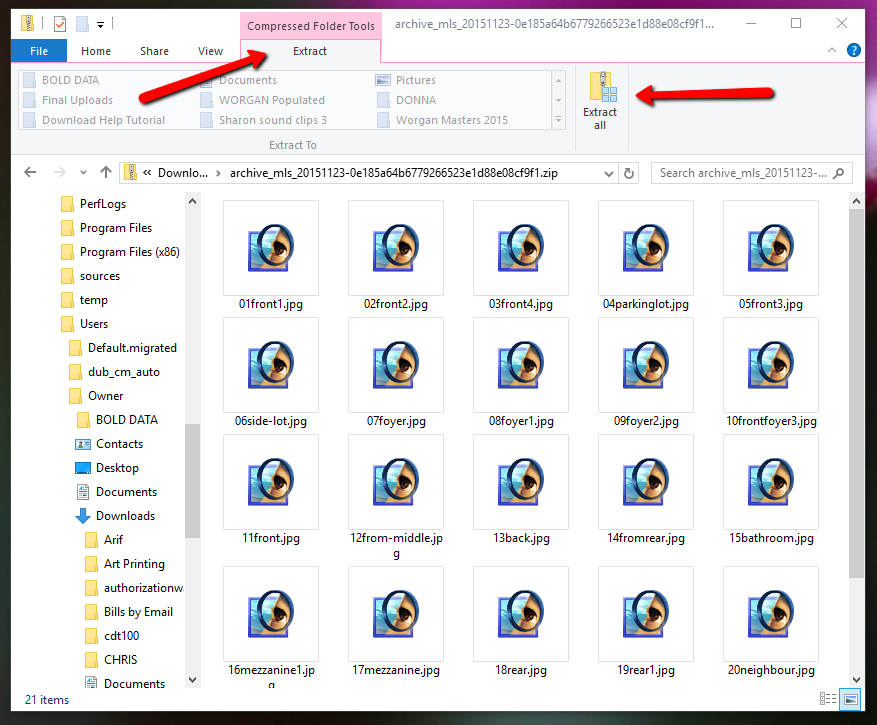Open the Customize Quick Access Toolbar dropdown
877x725 pixels.
click(102, 23)
